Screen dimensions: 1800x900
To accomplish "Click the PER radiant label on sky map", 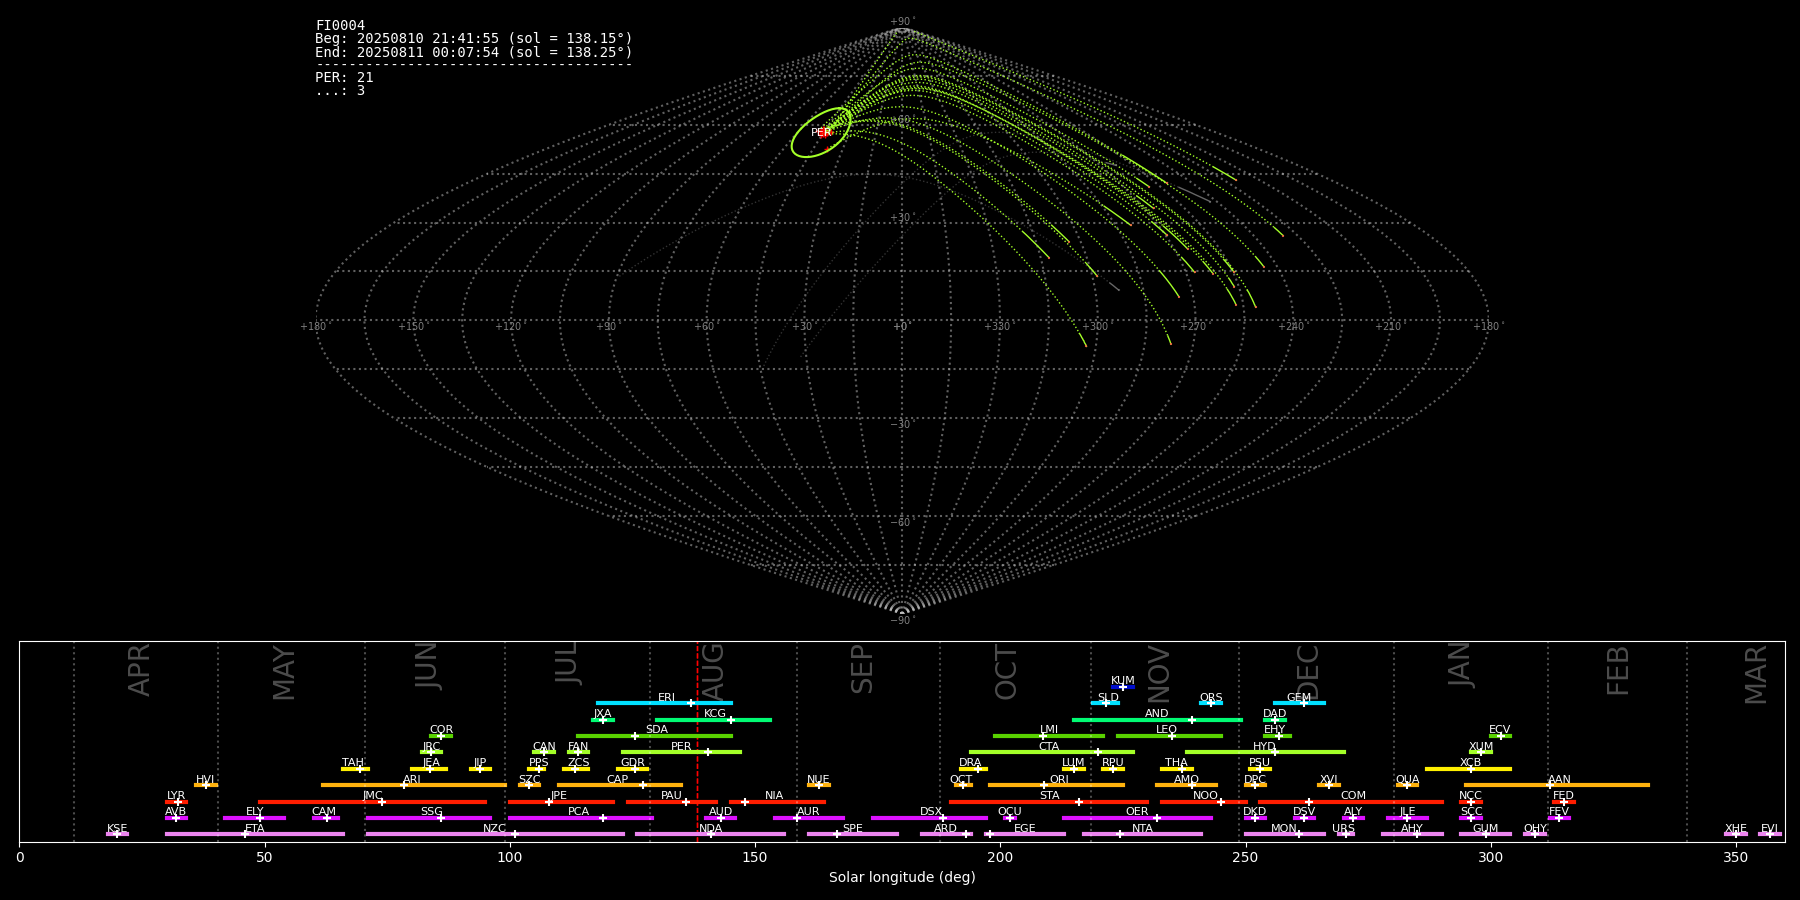I will tap(821, 133).
